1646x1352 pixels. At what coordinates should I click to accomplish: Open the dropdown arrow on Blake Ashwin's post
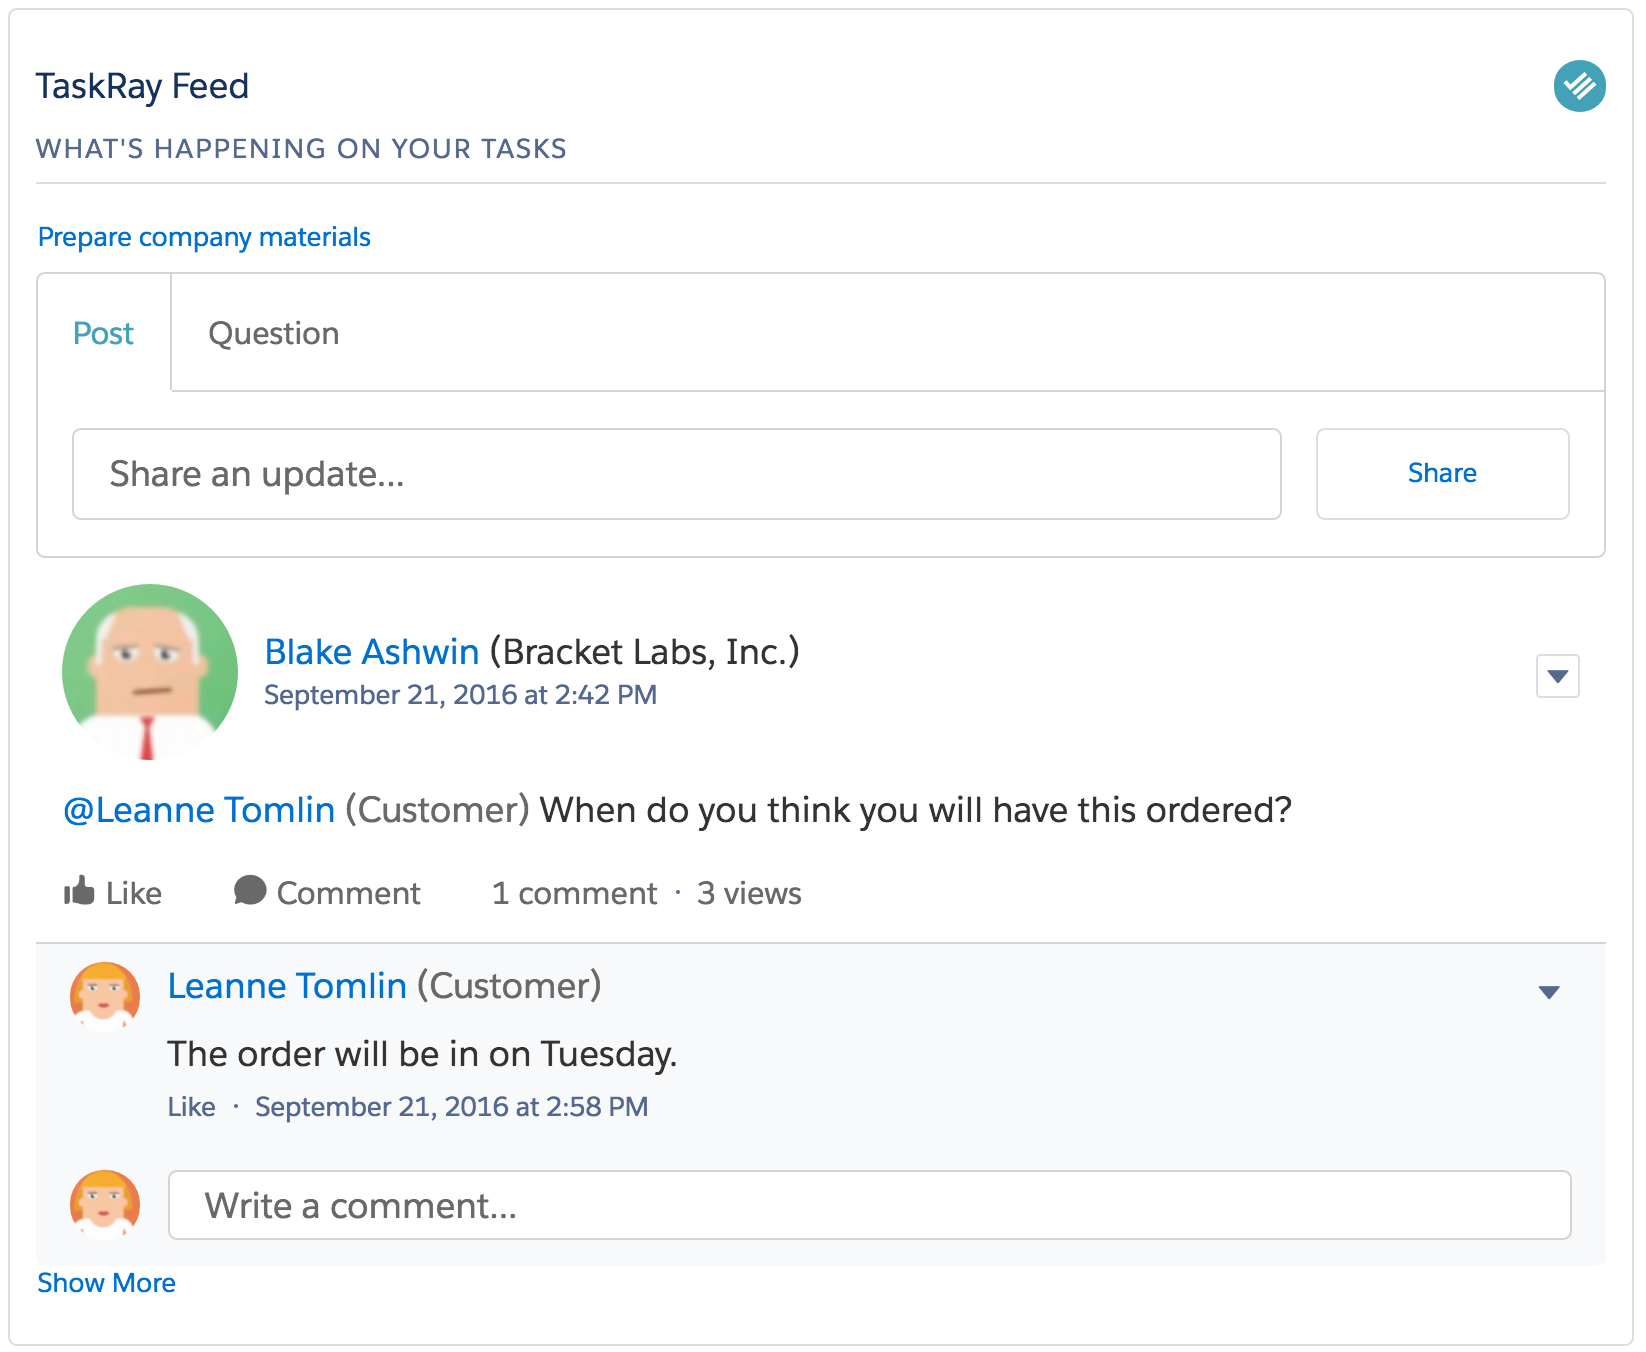coord(1557,676)
